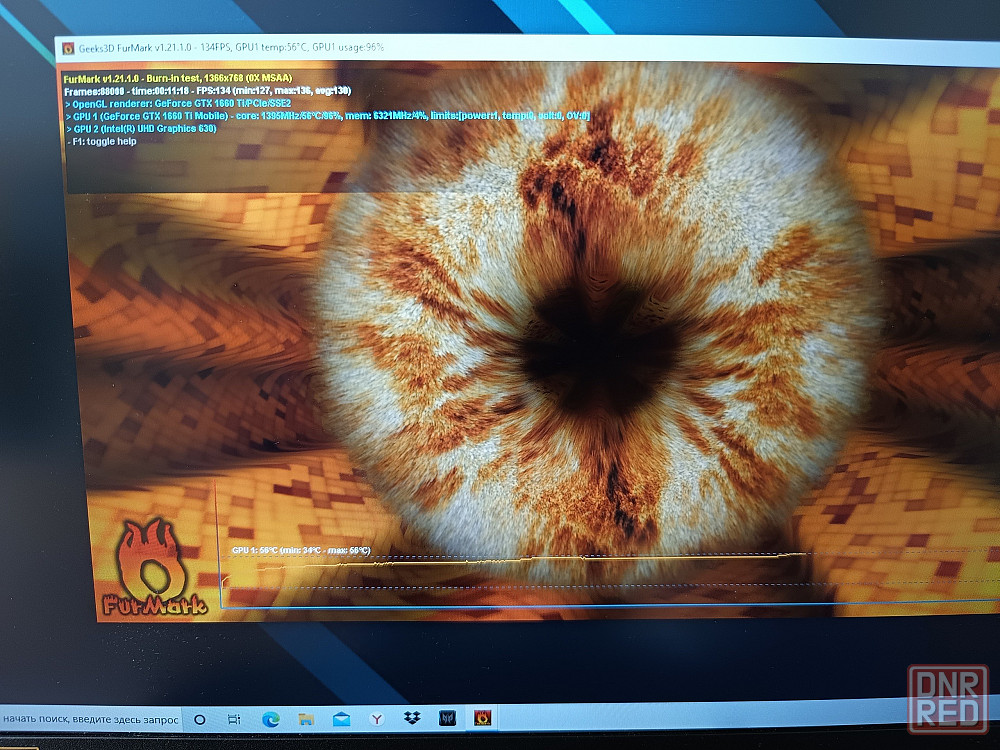1000x750 pixels.
Task: Open File Explorer folder icon on taskbar
Action: point(306,719)
